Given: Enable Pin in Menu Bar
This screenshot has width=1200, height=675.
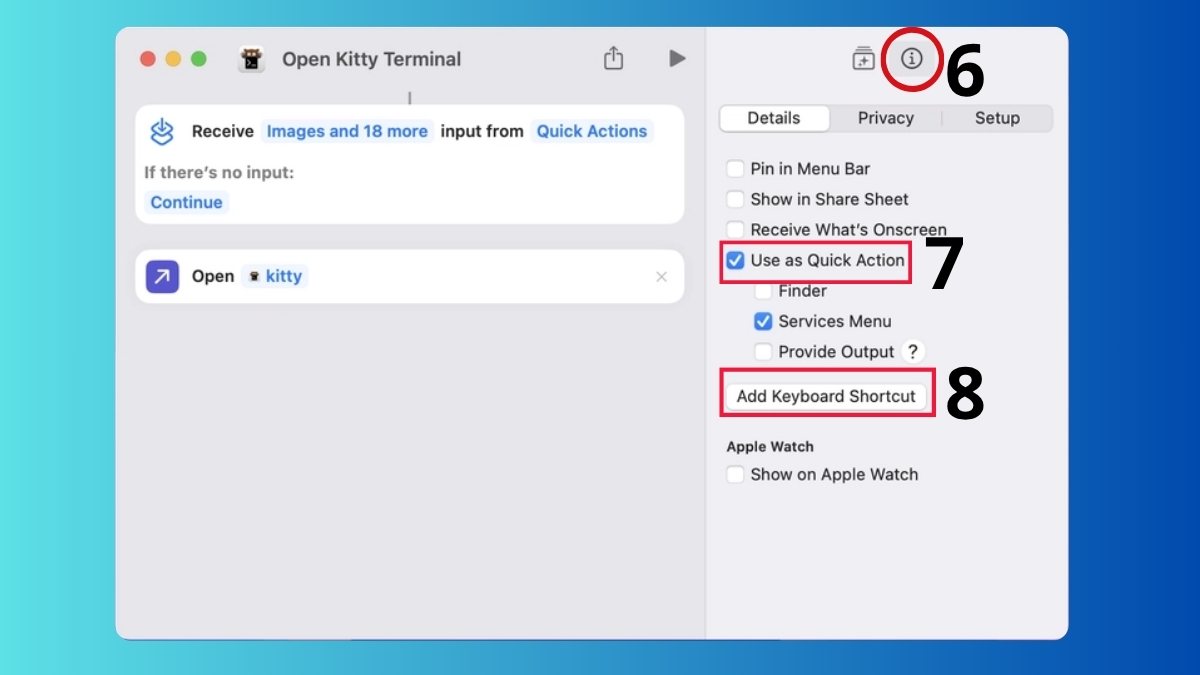Looking at the screenshot, I should point(735,169).
